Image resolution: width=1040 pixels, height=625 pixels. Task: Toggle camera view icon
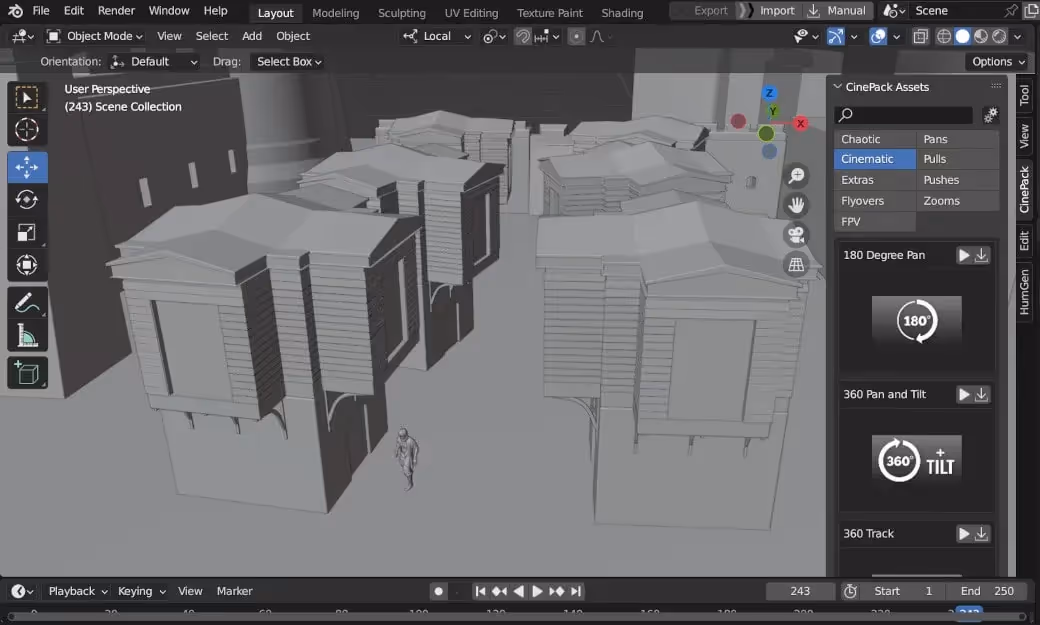tap(796, 235)
